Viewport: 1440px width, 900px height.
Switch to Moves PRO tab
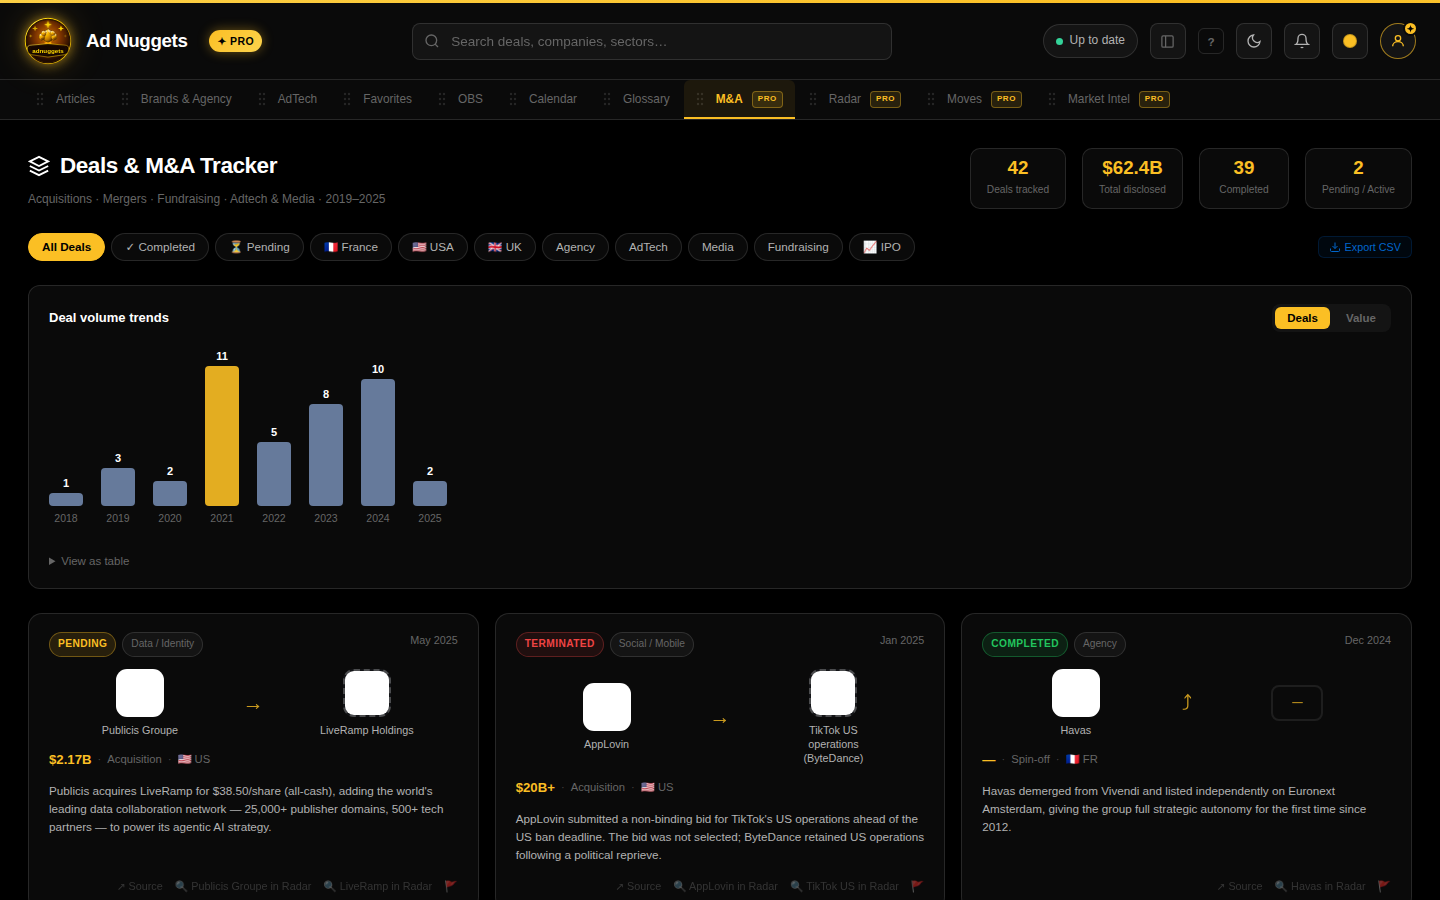pyautogui.click(x=974, y=99)
